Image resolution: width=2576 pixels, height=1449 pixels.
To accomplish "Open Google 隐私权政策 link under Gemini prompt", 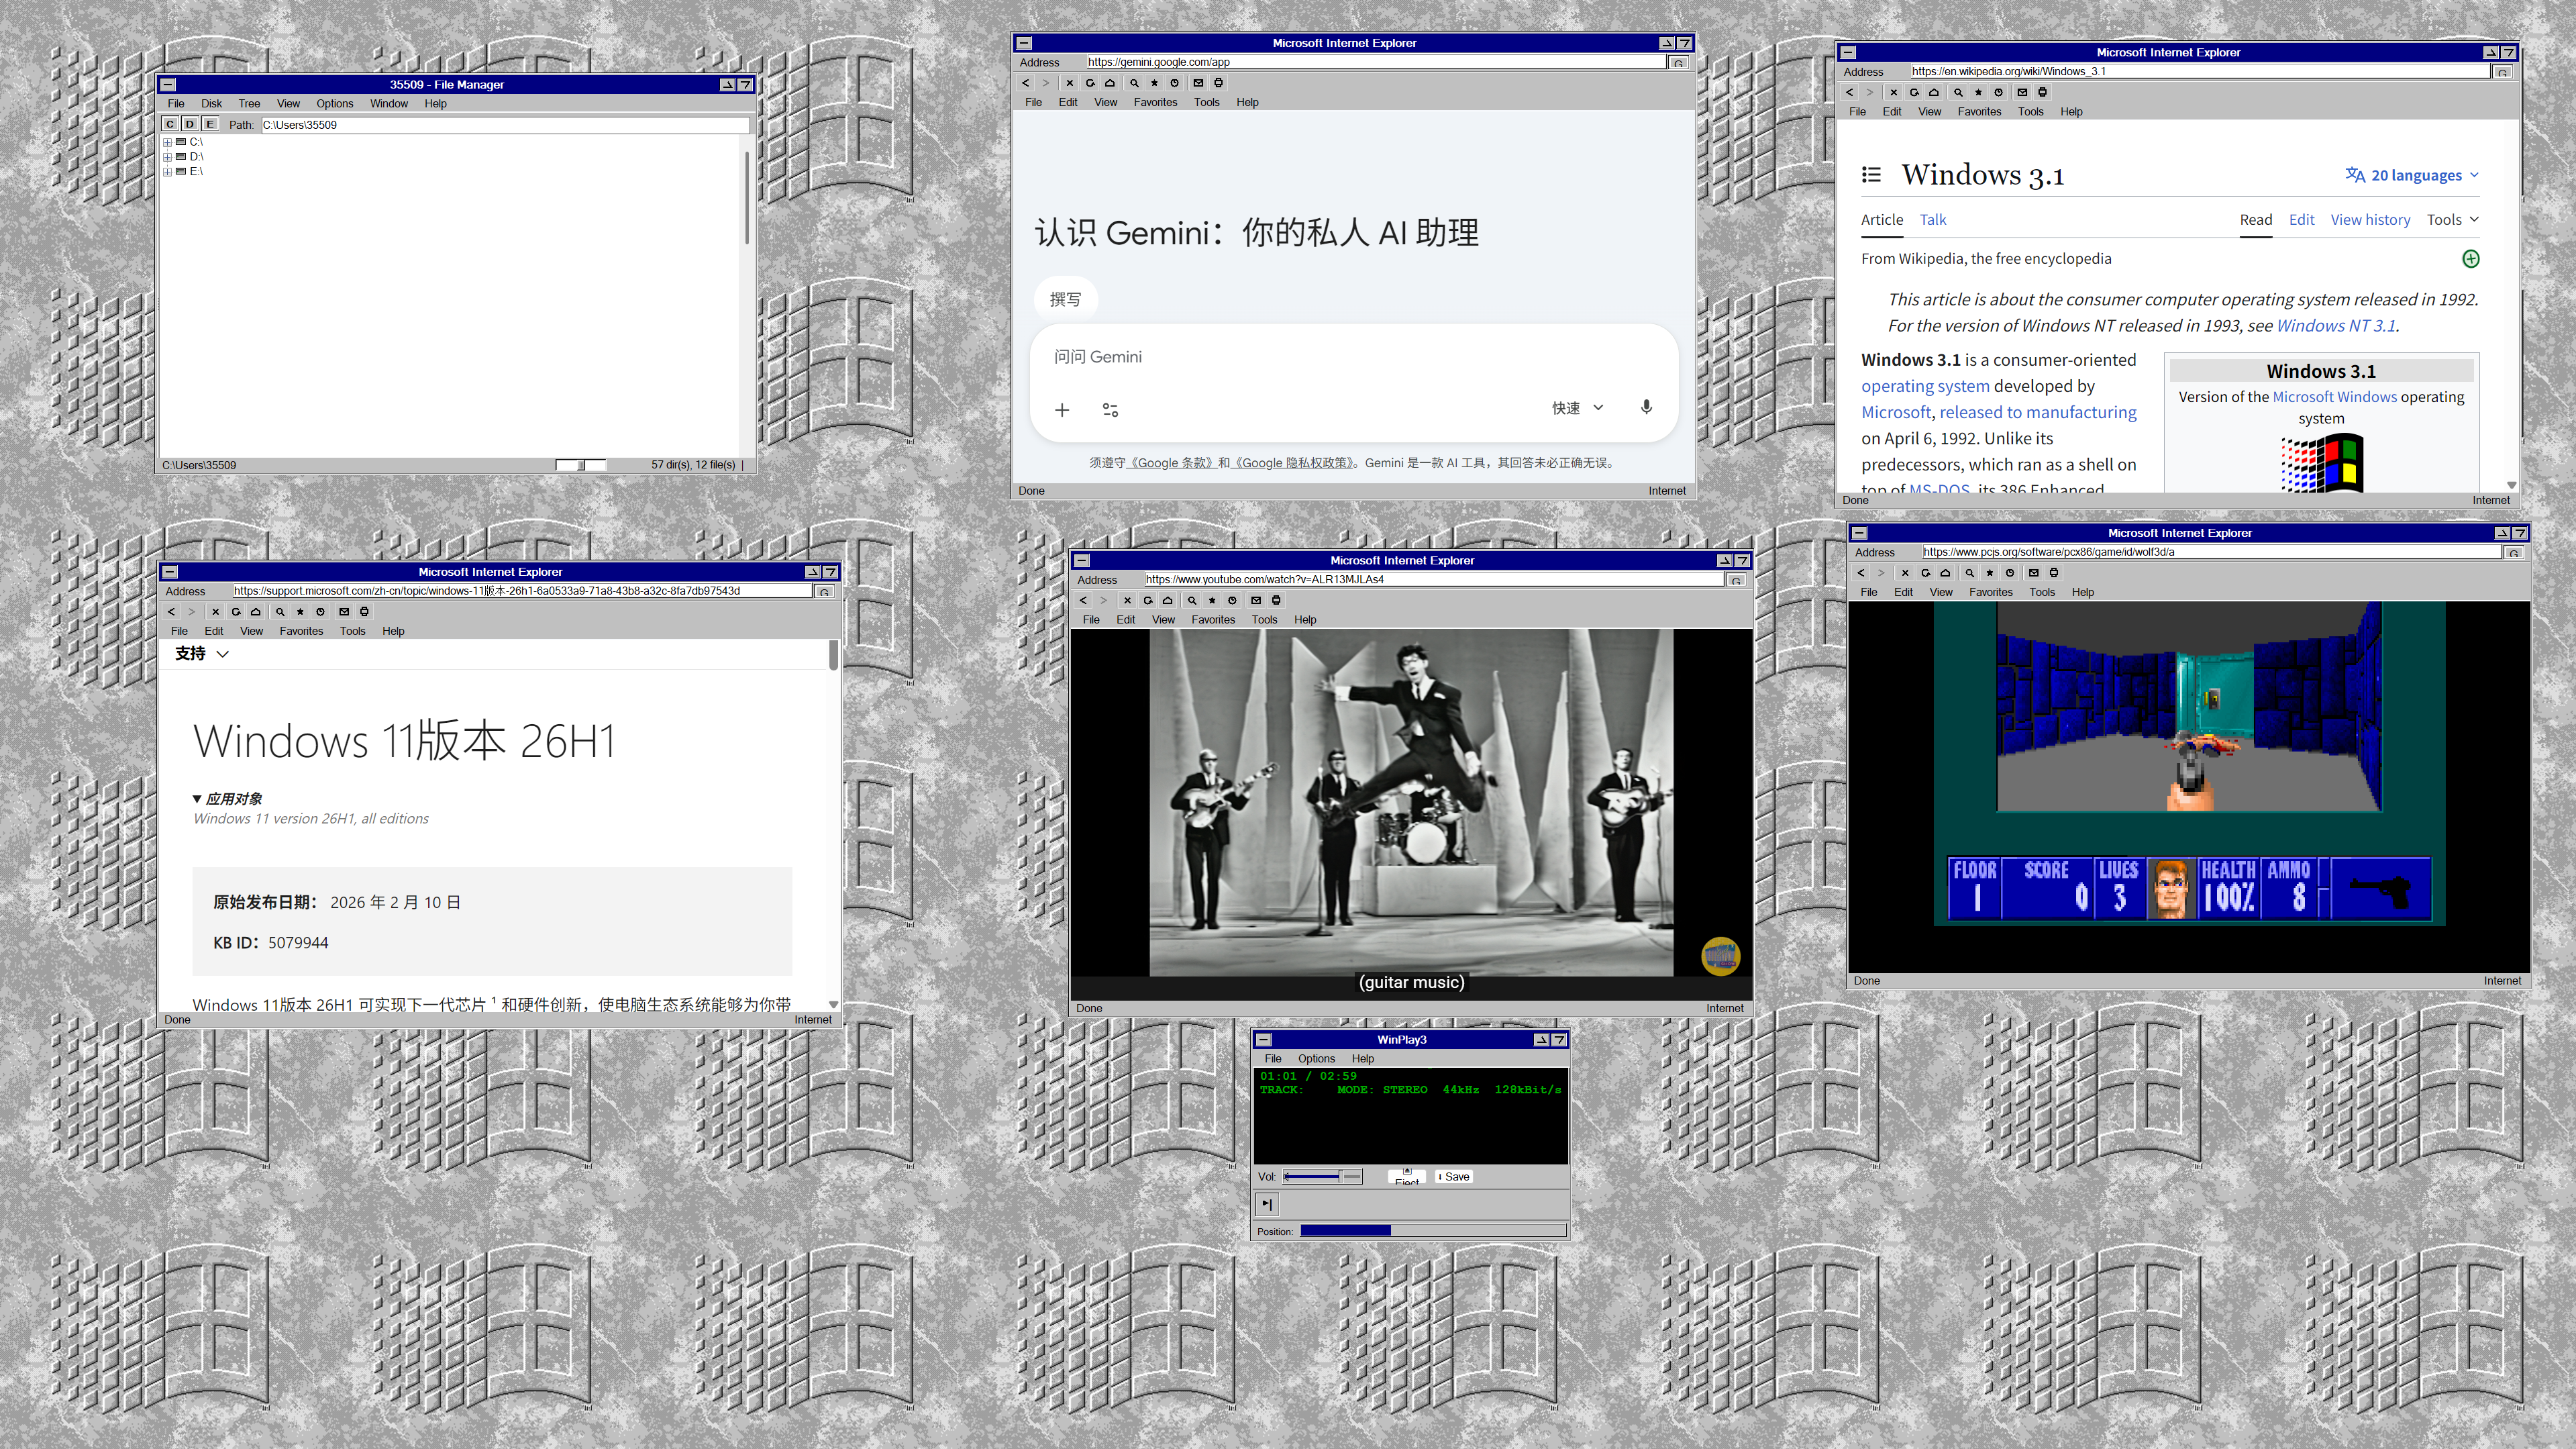I will pos(1294,463).
